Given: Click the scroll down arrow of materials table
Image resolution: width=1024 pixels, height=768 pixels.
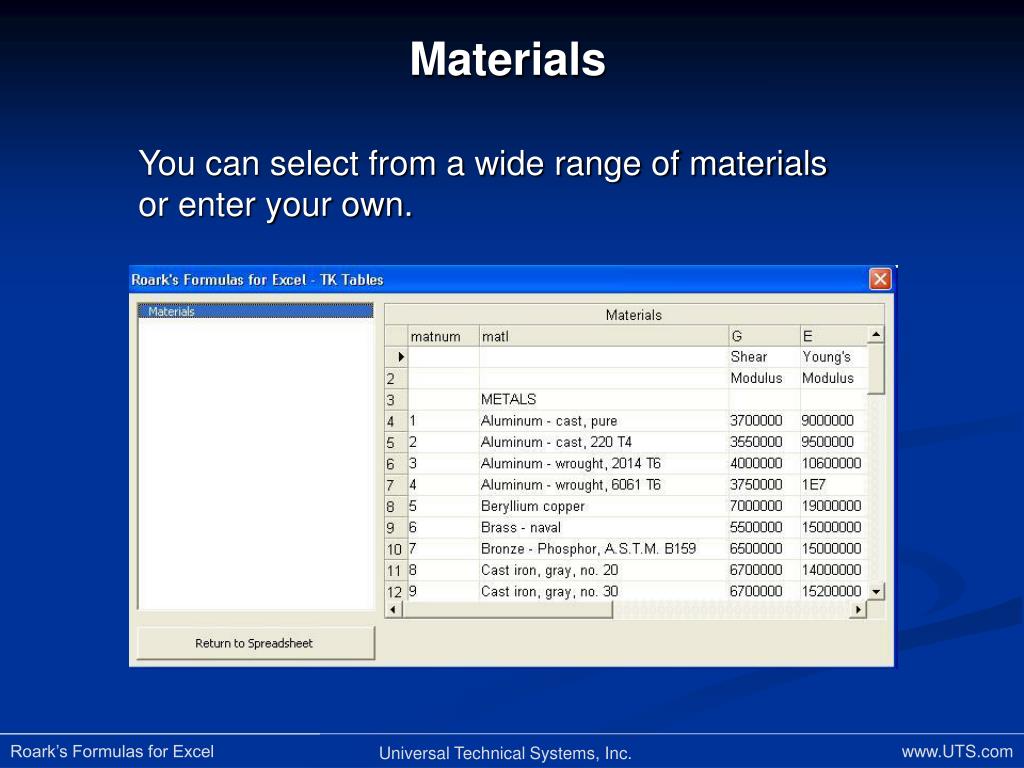Looking at the screenshot, I should click(876, 592).
